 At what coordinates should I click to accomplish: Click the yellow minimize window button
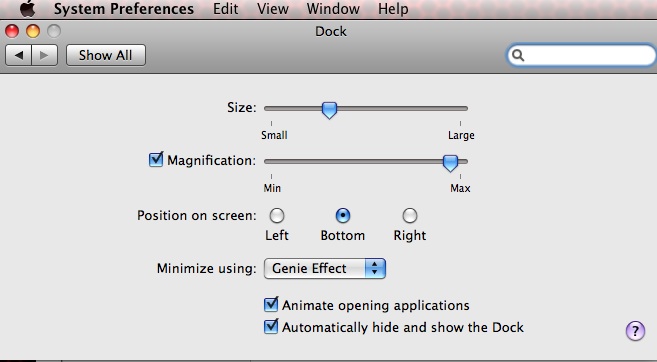coord(33,31)
